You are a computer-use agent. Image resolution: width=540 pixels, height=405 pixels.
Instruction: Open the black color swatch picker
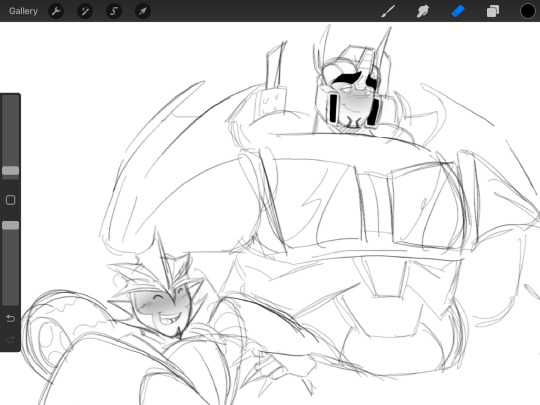[x=528, y=11]
